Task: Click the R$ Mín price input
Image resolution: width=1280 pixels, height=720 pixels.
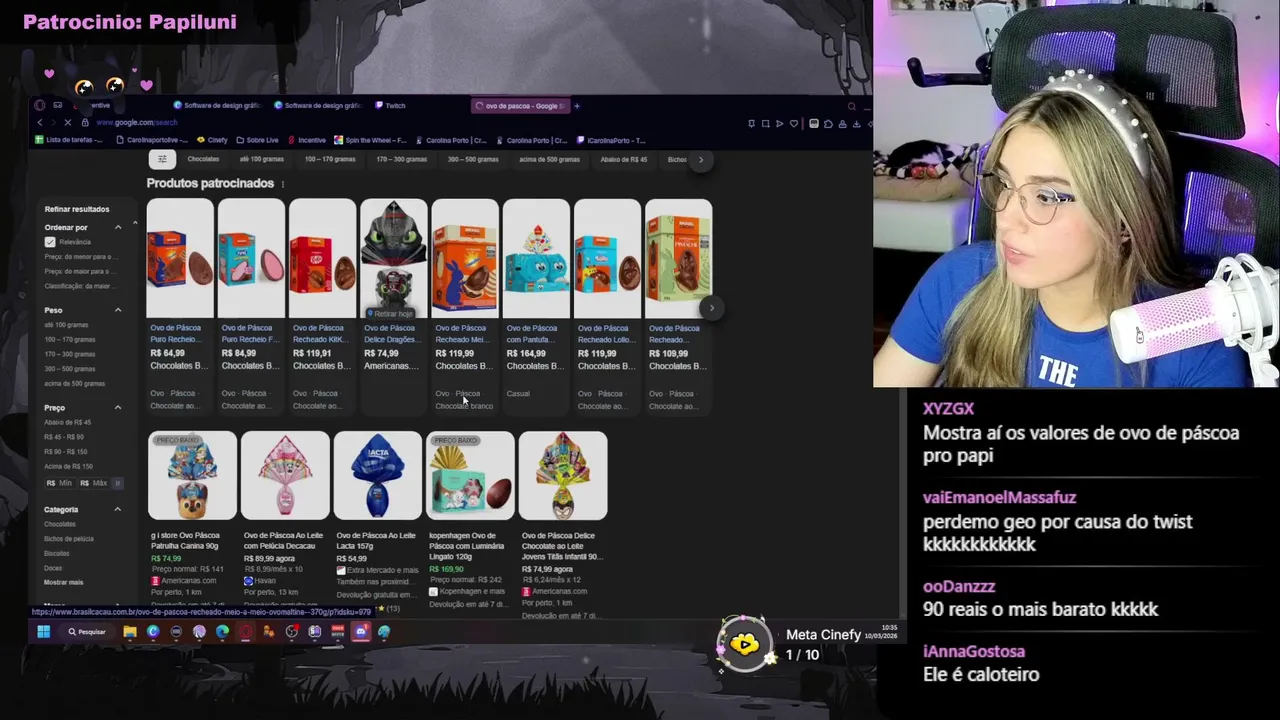Action: pyautogui.click(x=60, y=483)
